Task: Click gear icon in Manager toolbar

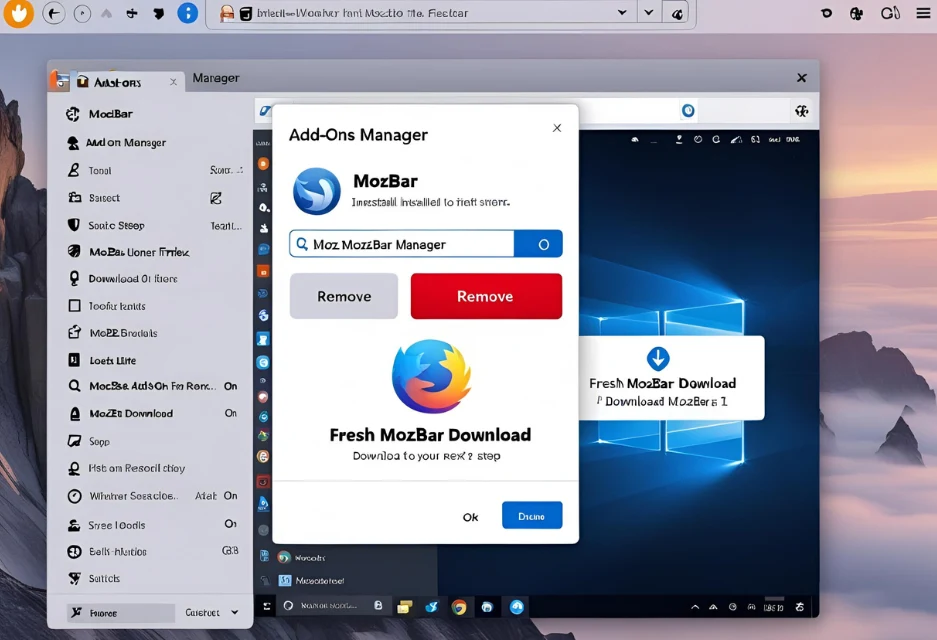Action: click(801, 111)
